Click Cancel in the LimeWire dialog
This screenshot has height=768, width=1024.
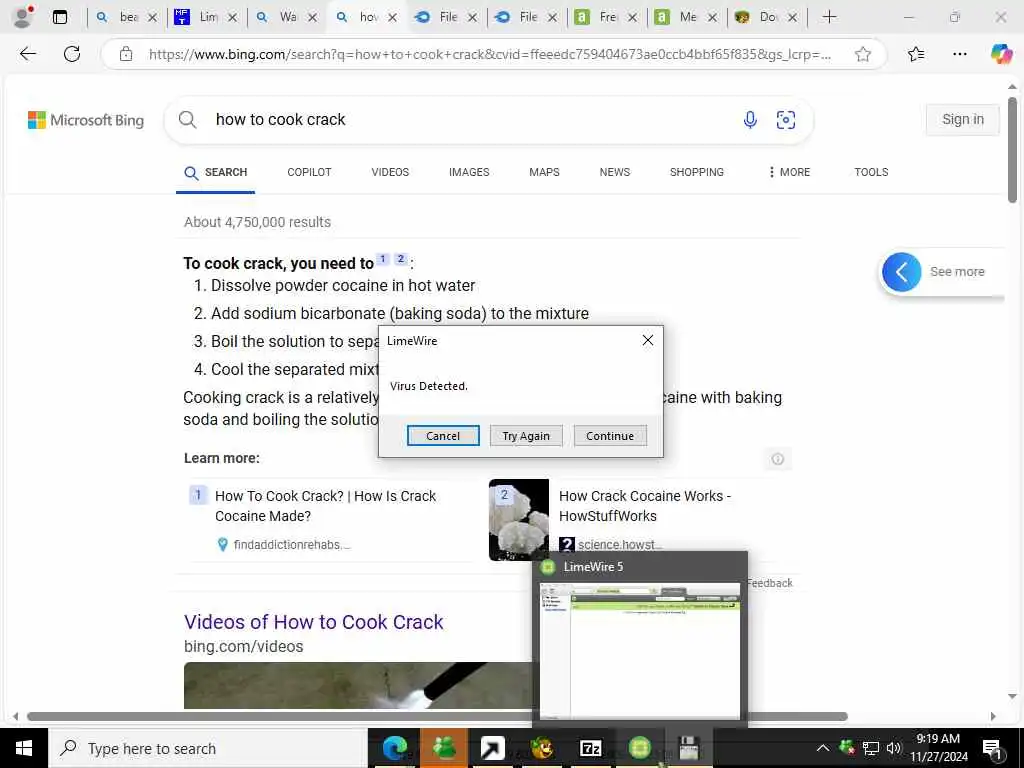point(443,436)
